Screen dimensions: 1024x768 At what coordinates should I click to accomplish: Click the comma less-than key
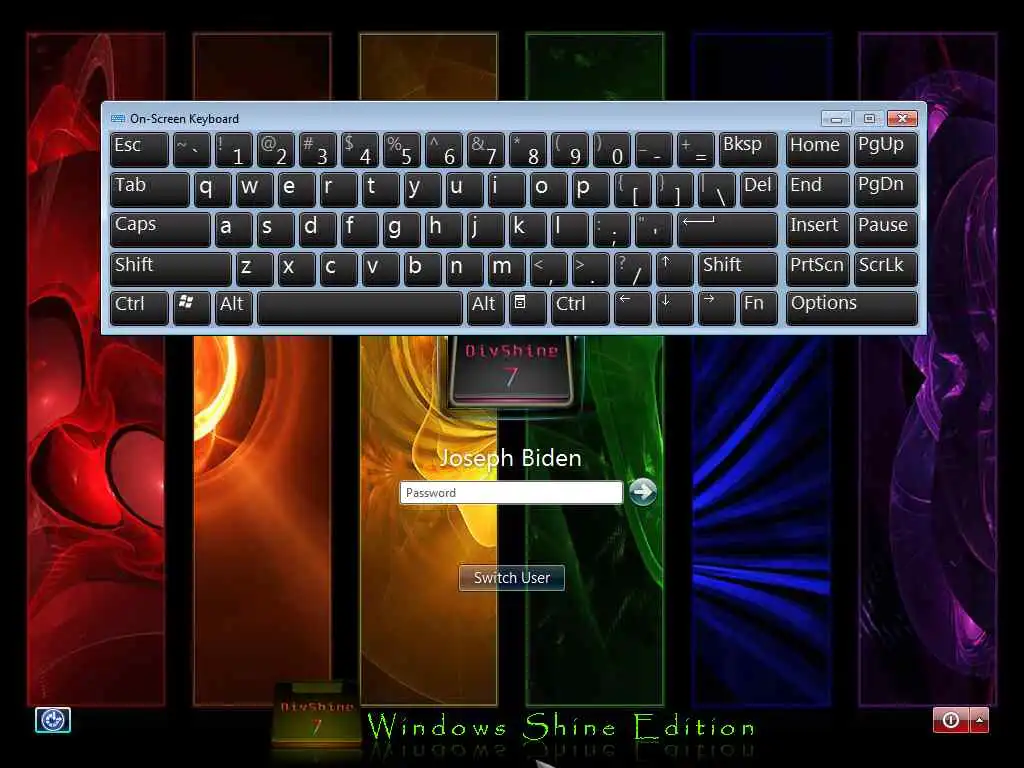548,268
